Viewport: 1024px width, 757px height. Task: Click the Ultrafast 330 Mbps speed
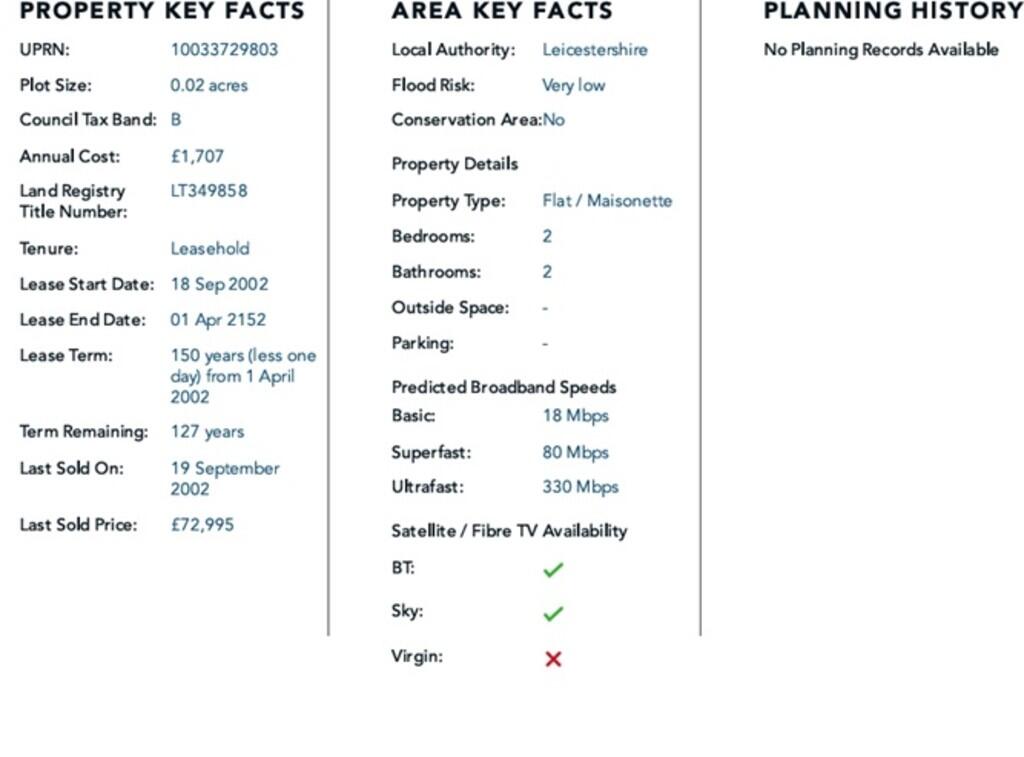pyautogui.click(x=580, y=487)
